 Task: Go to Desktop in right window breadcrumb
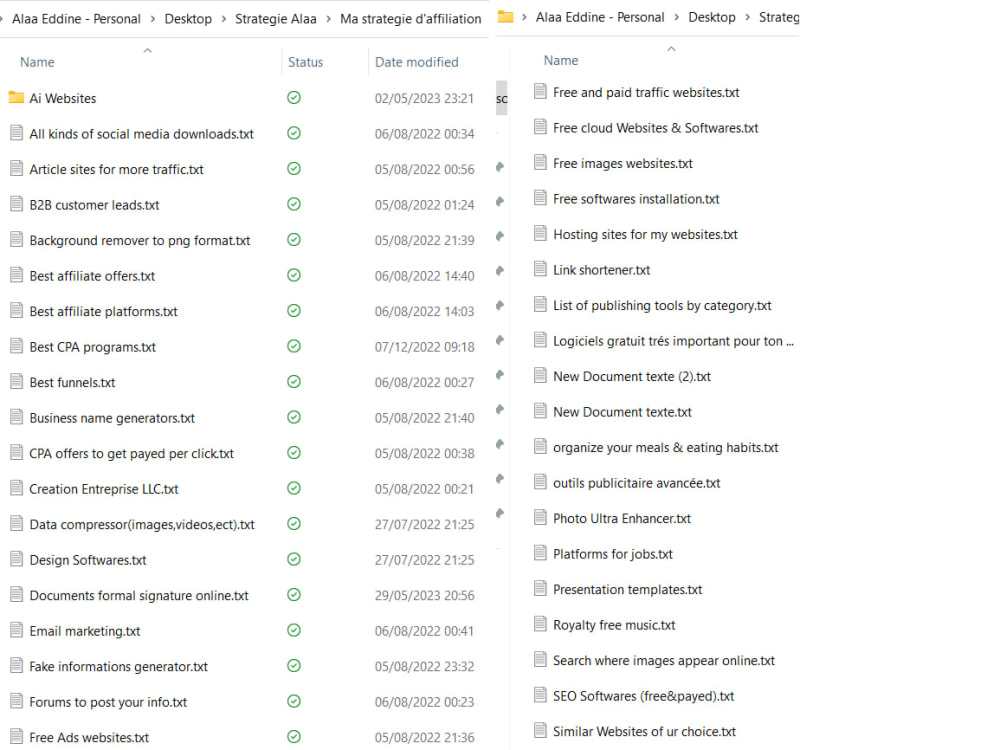tap(712, 17)
